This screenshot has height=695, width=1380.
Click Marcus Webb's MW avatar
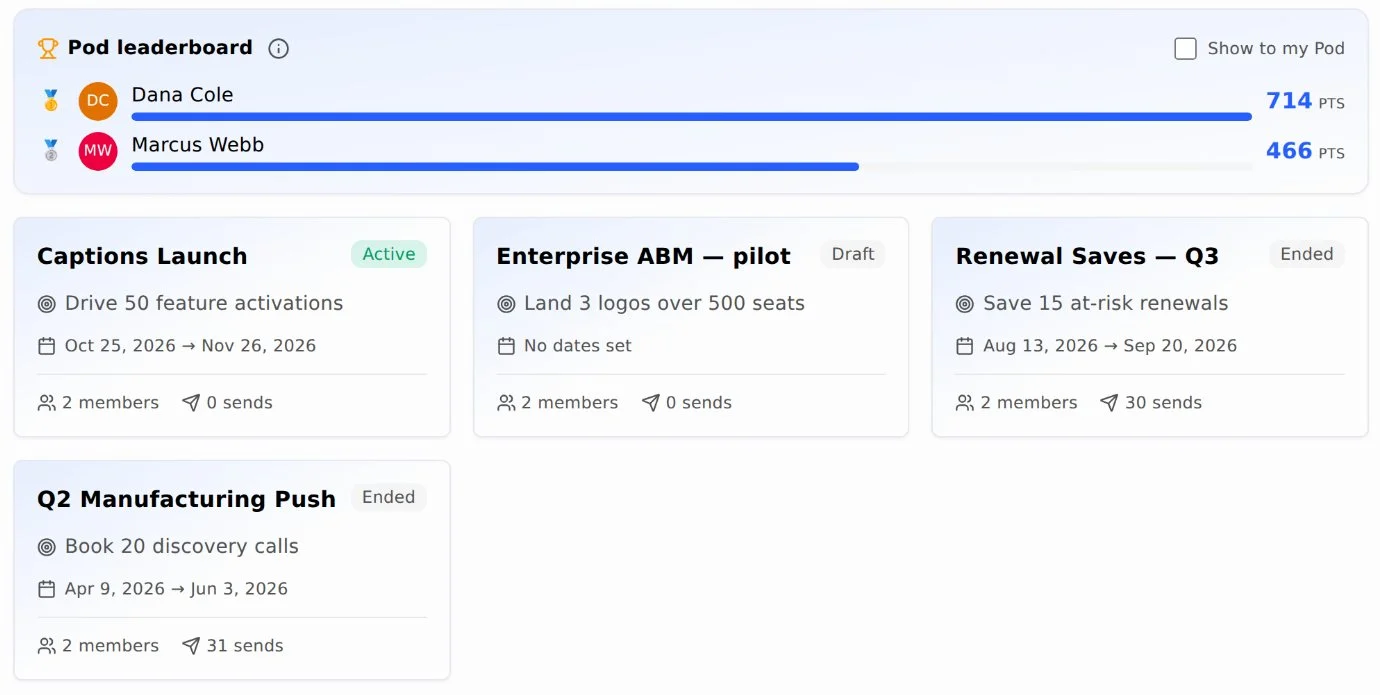98,151
